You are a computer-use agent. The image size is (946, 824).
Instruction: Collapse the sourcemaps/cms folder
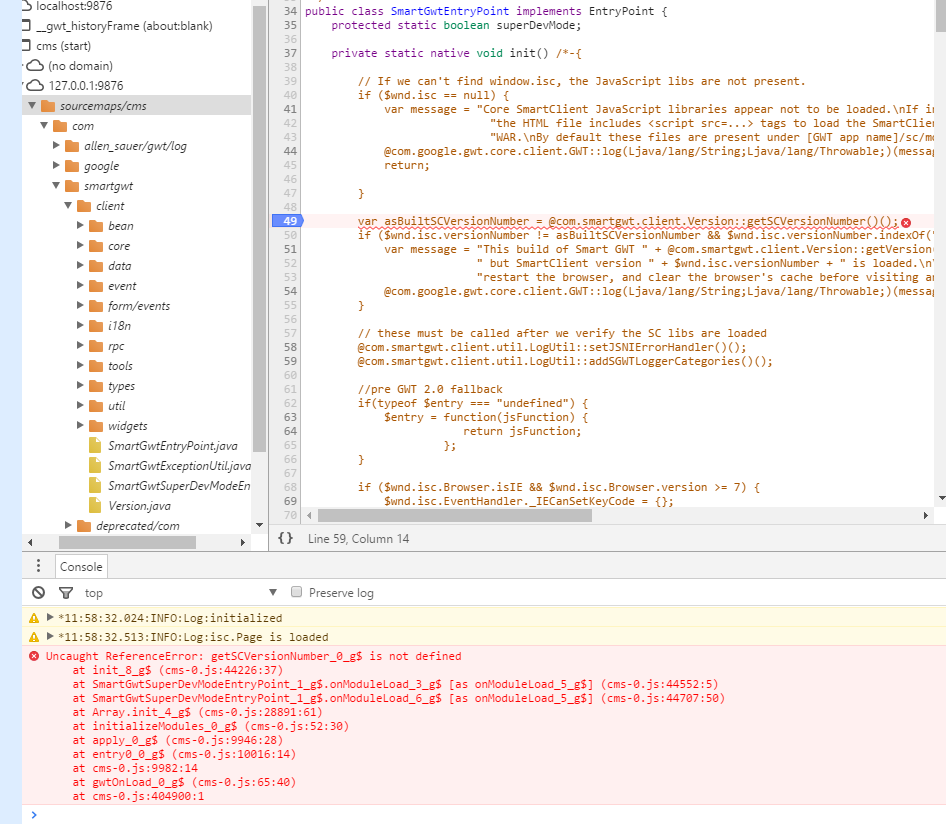tap(34, 106)
